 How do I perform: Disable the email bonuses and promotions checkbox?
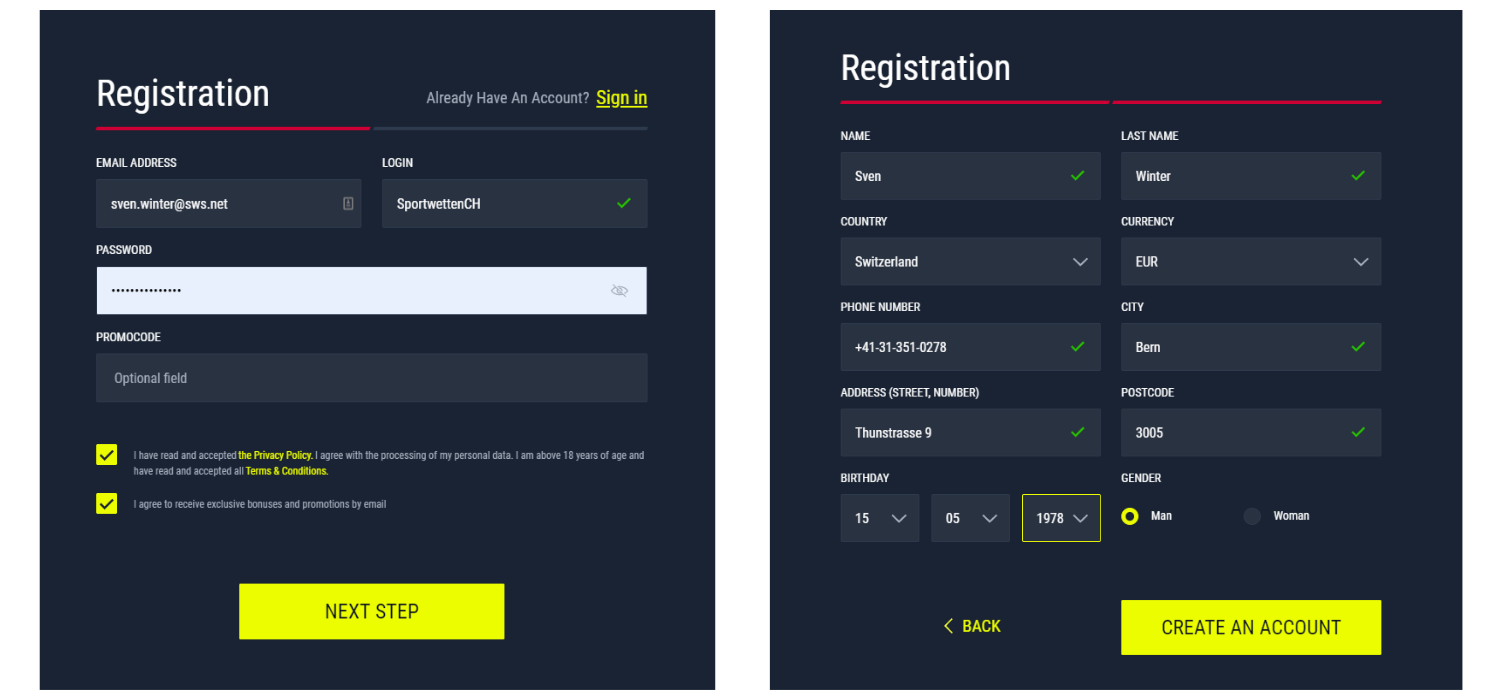[x=106, y=503]
